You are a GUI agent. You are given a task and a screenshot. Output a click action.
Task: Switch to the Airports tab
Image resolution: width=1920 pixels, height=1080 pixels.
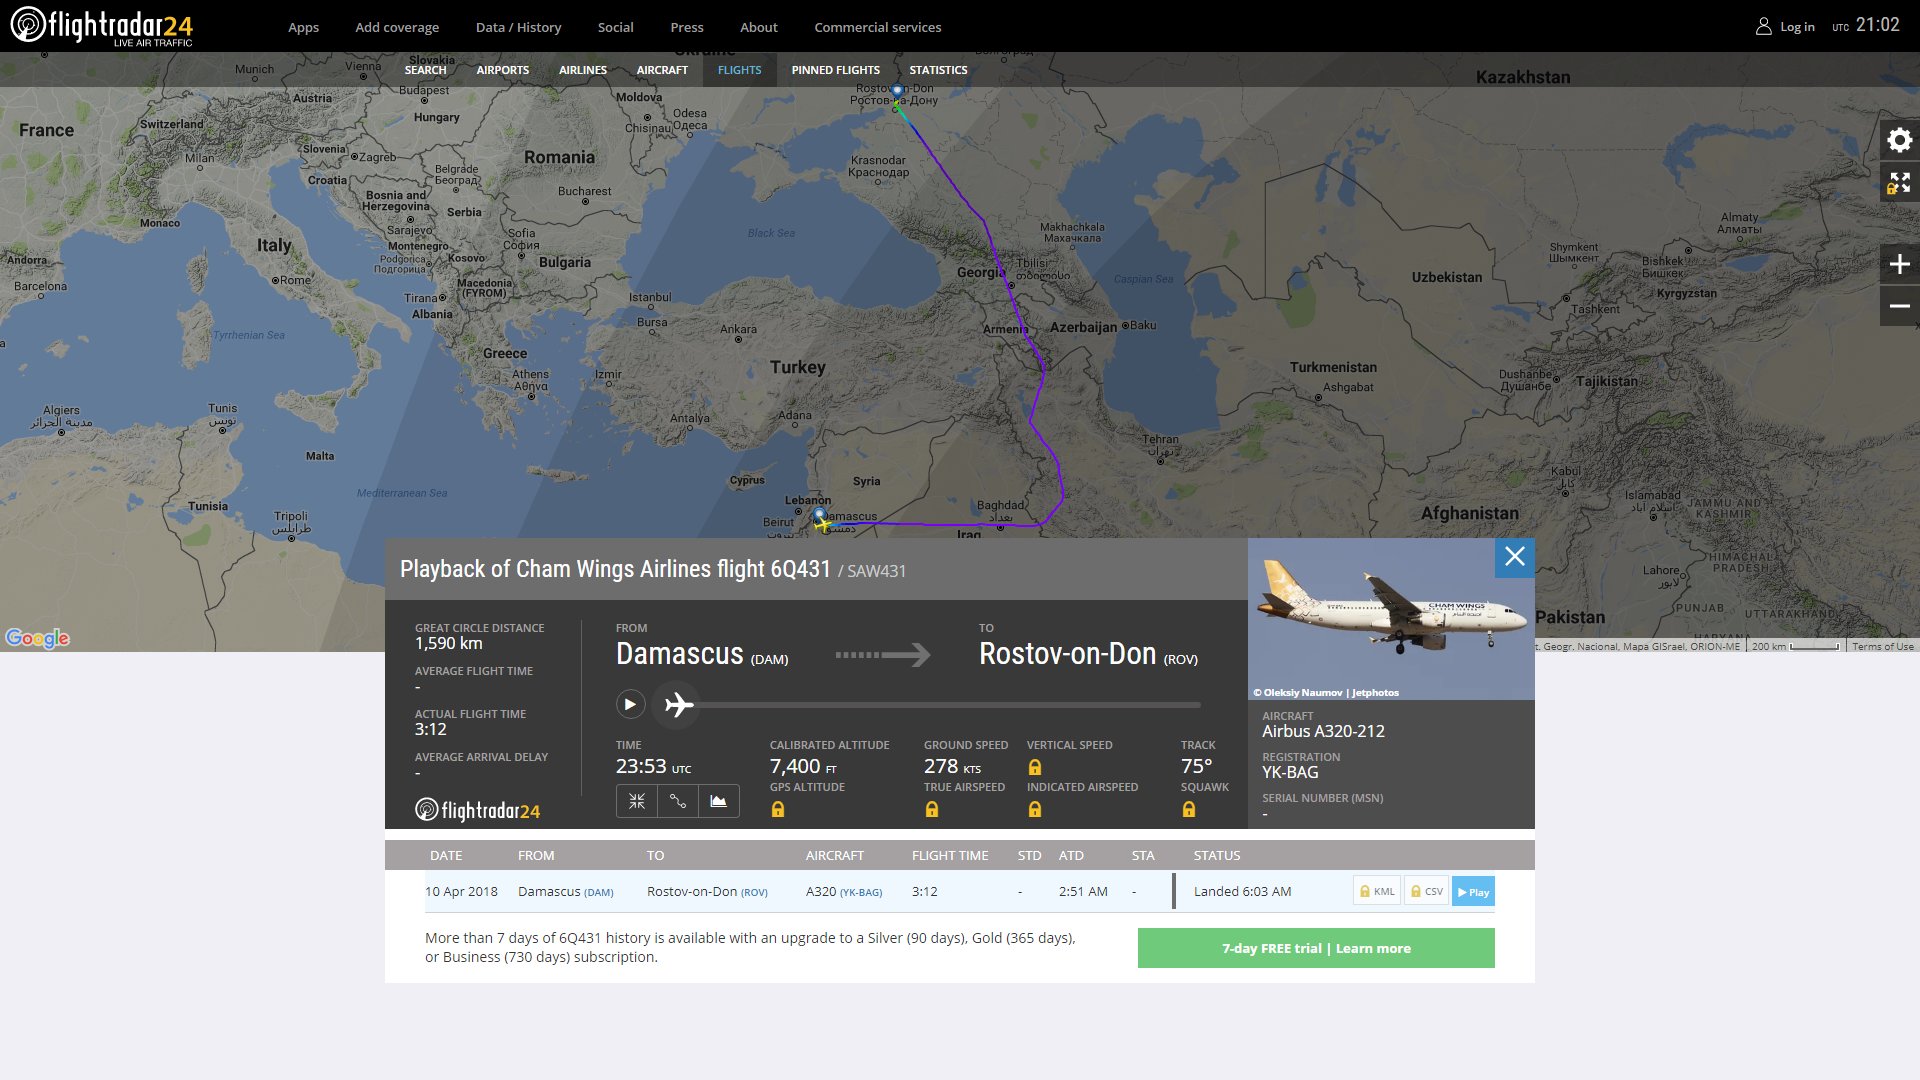502,70
